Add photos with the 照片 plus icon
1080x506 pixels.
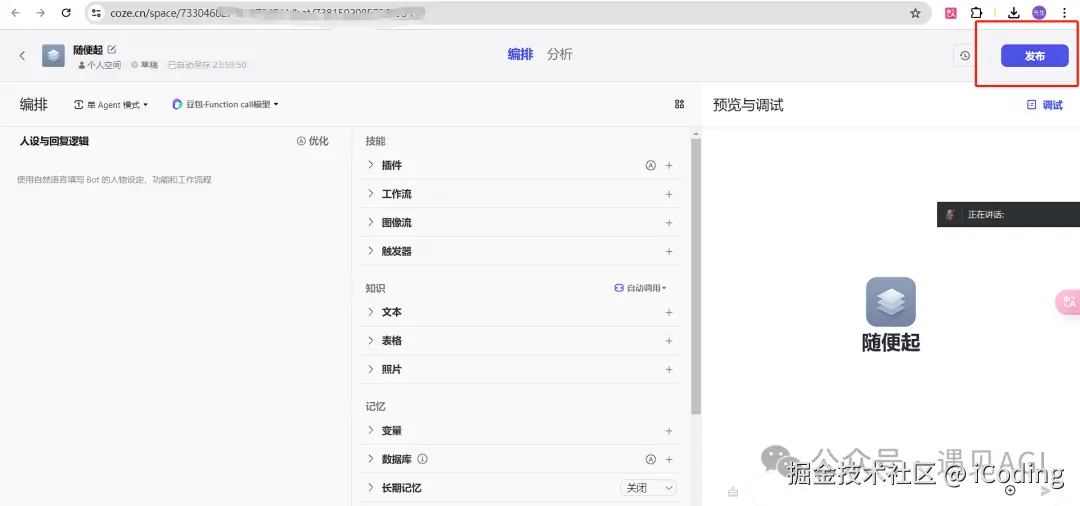pos(669,369)
